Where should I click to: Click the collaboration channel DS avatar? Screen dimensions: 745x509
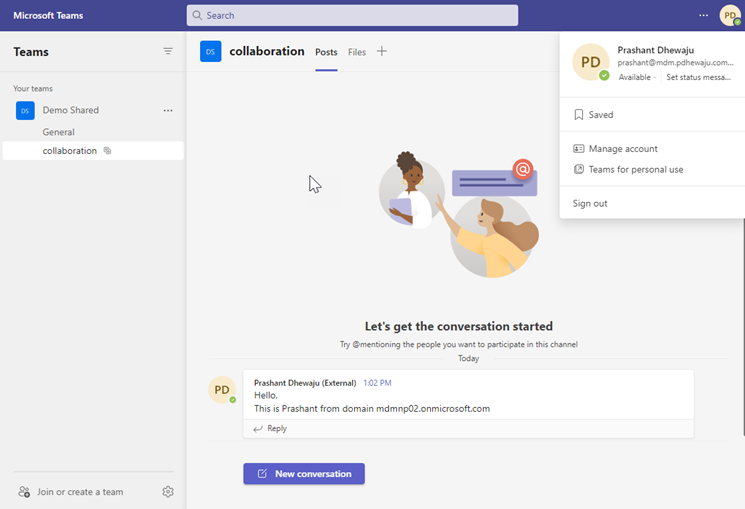pos(210,51)
